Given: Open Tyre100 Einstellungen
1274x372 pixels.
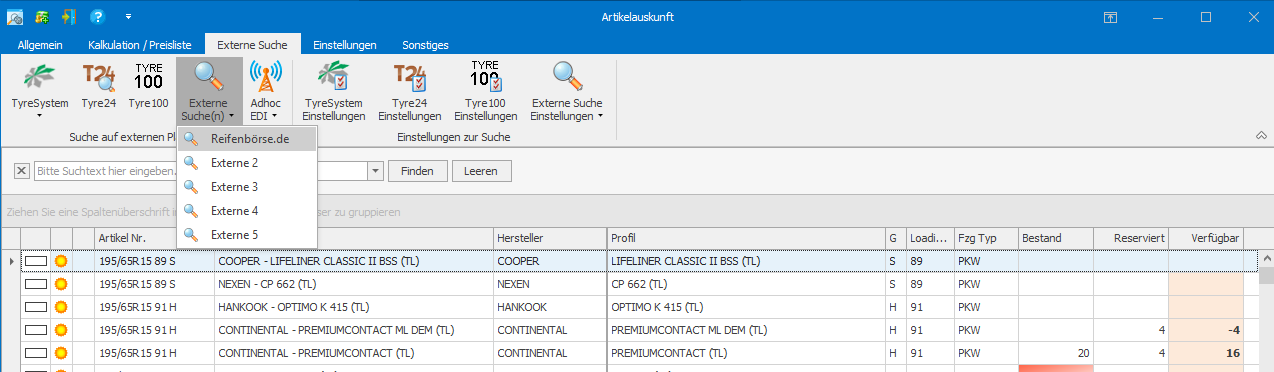Looking at the screenshot, I should click(x=485, y=91).
